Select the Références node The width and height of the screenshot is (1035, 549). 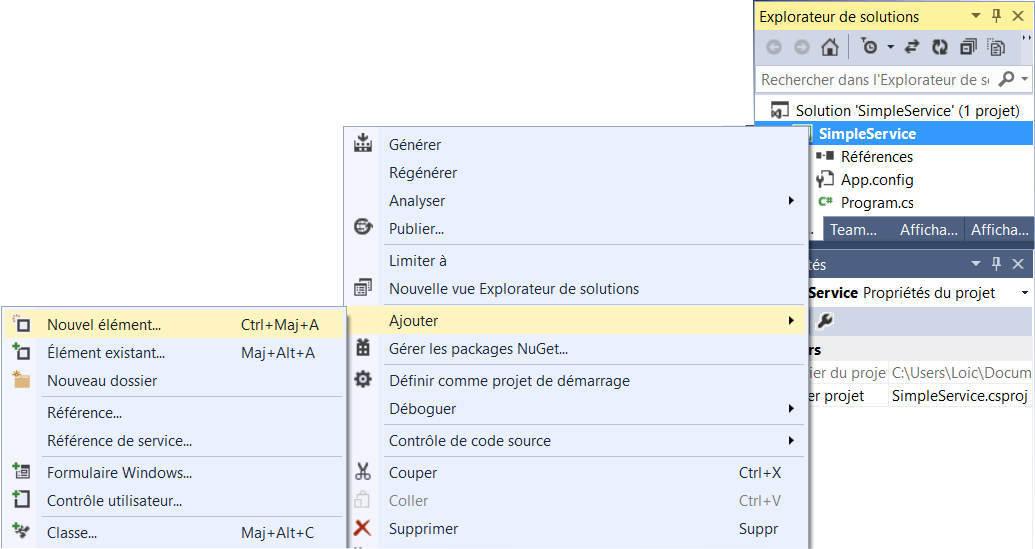876,157
